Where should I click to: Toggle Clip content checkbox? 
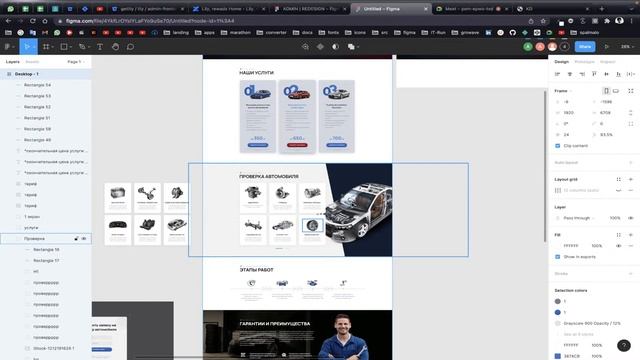pos(558,146)
